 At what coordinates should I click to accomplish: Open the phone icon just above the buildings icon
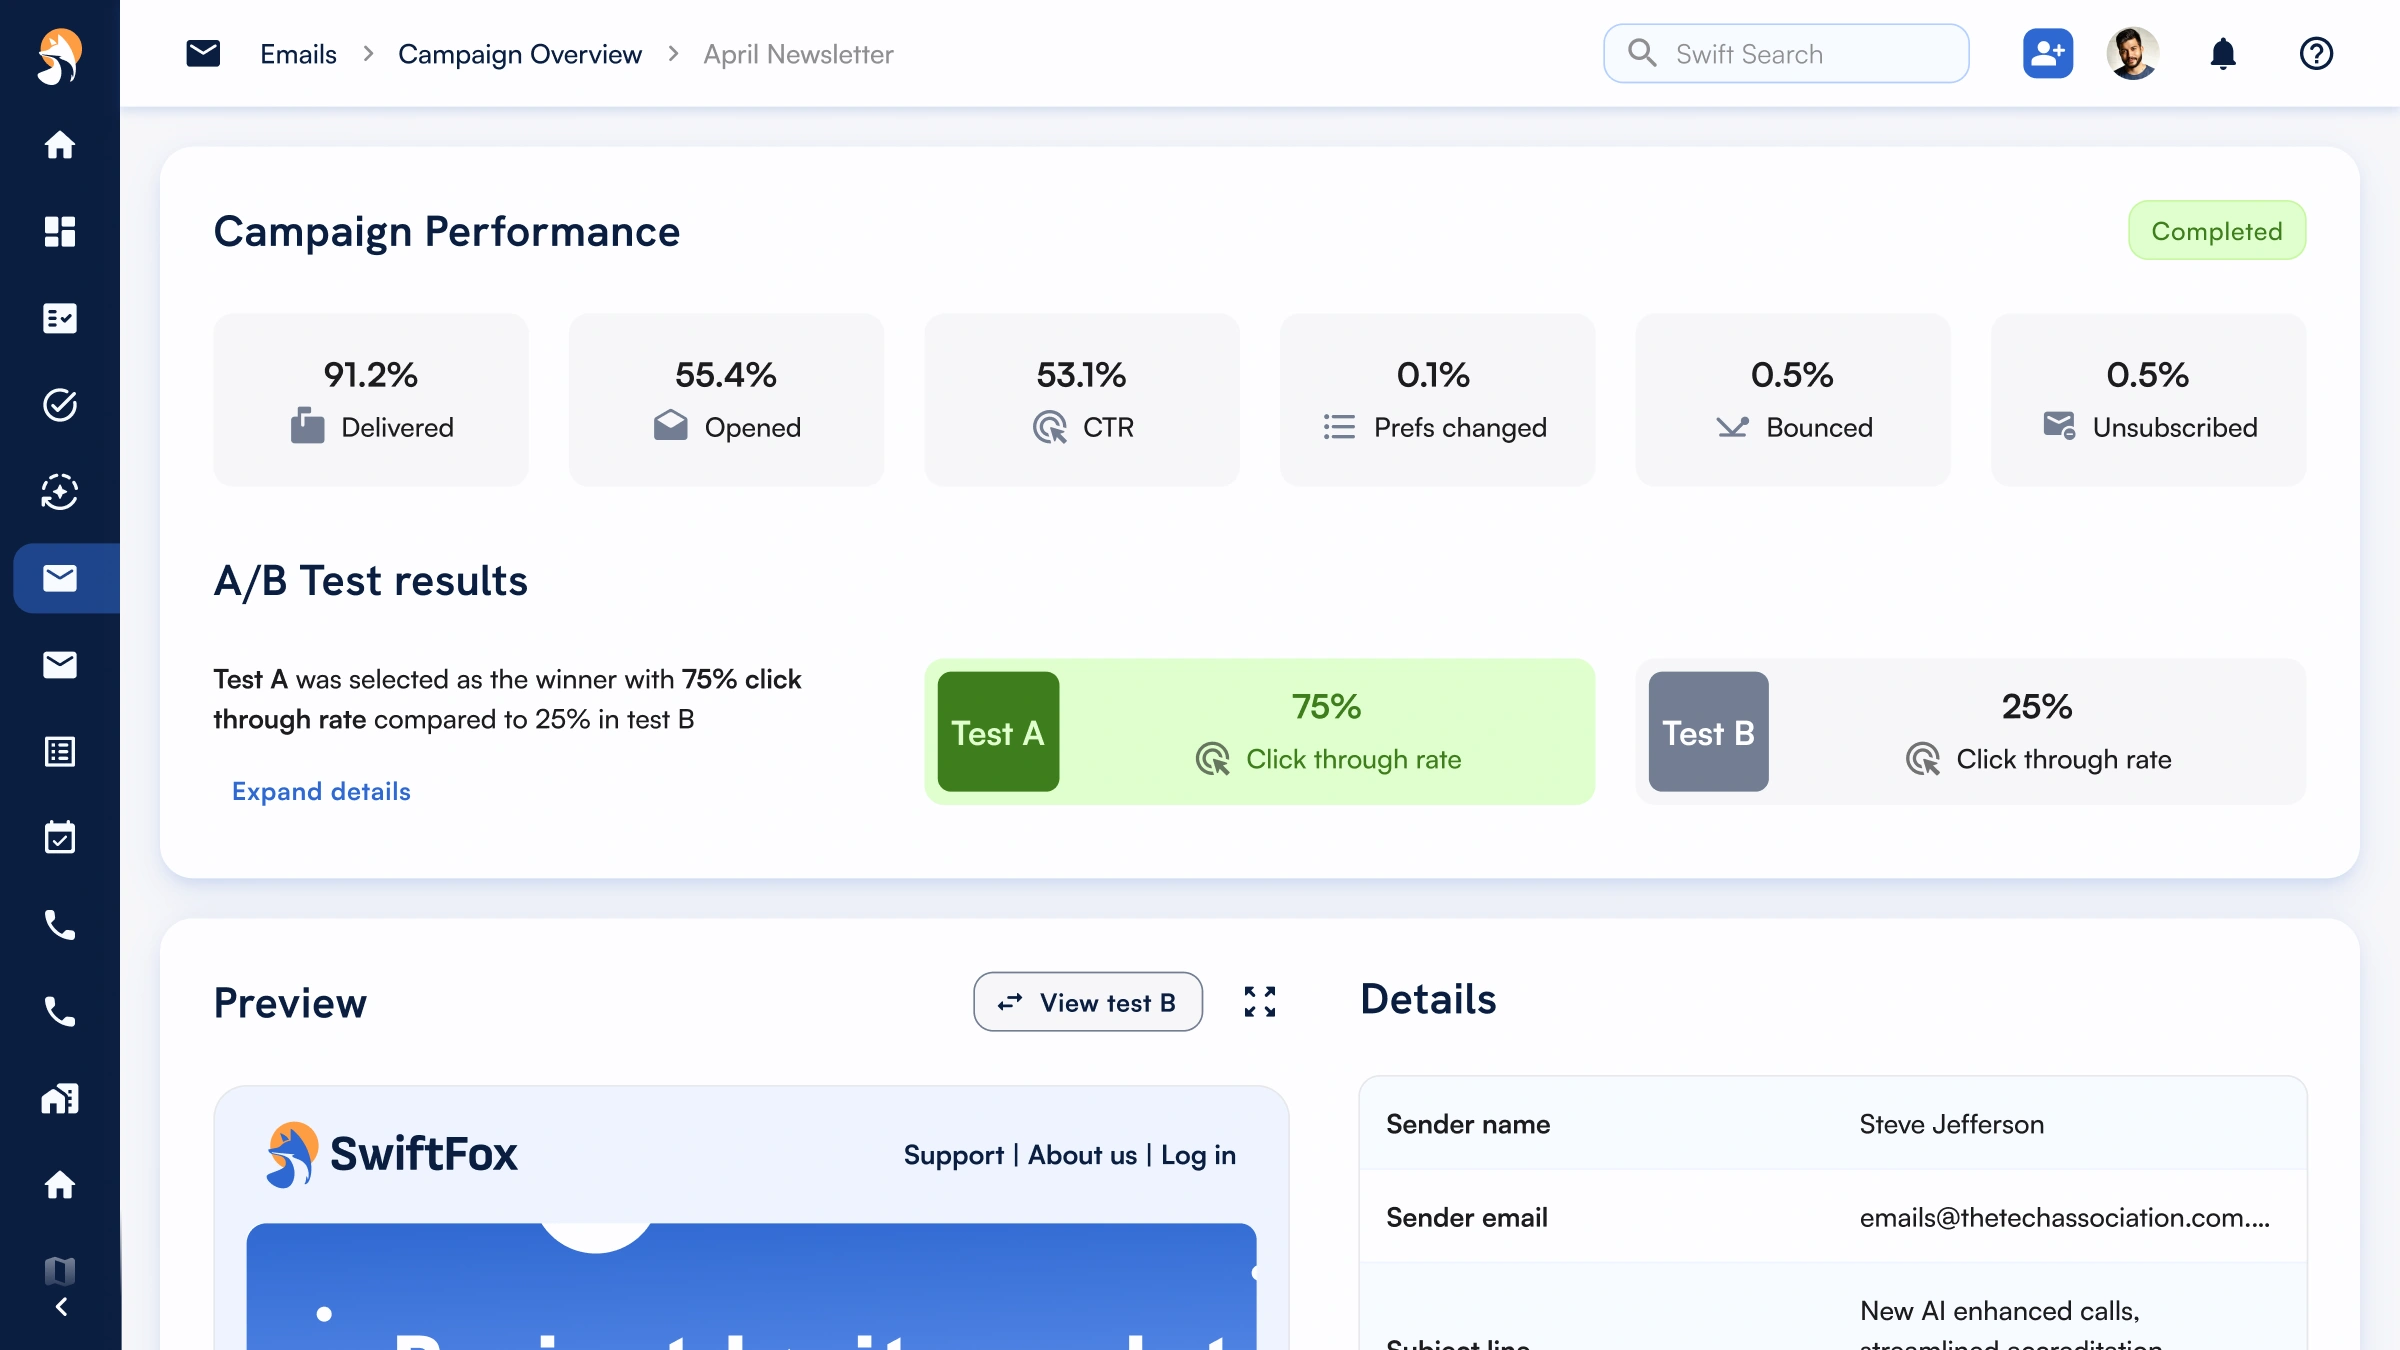tap(60, 1011)
